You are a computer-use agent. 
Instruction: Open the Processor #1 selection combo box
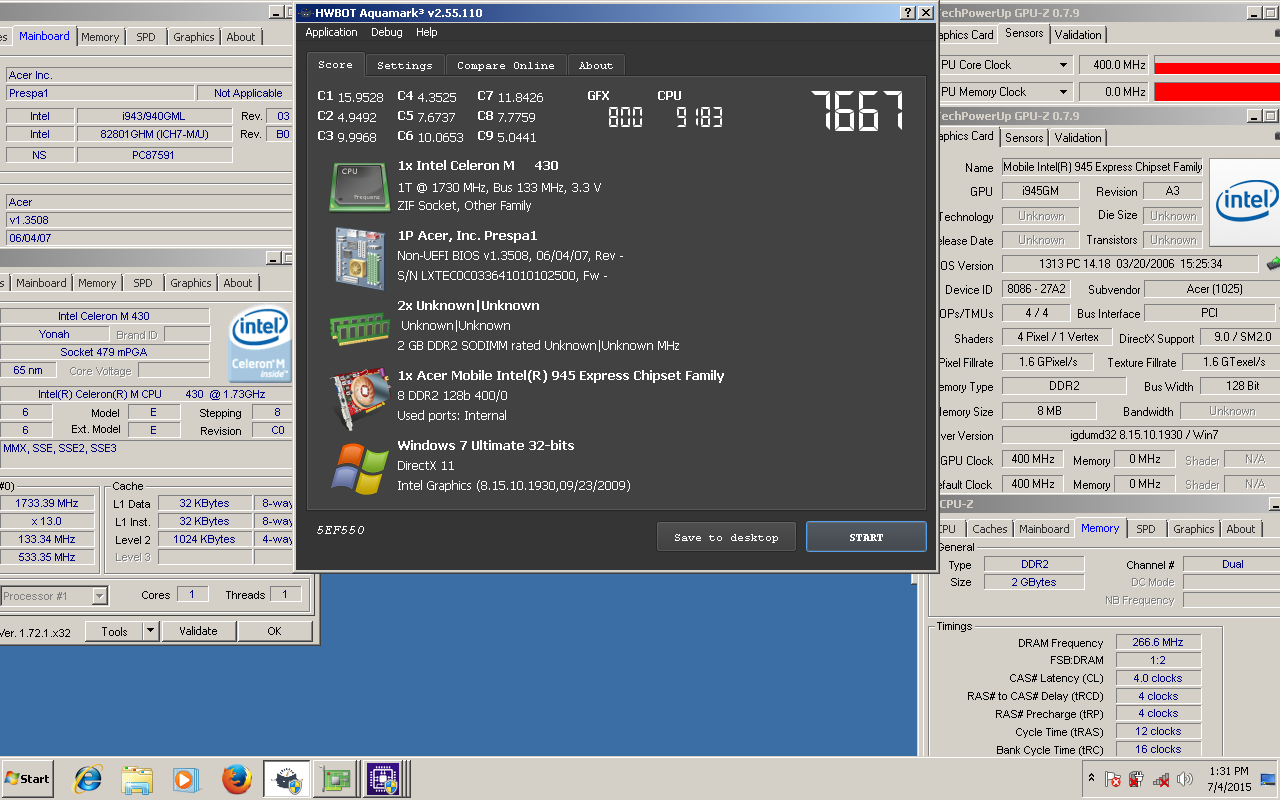click(54, 596)
